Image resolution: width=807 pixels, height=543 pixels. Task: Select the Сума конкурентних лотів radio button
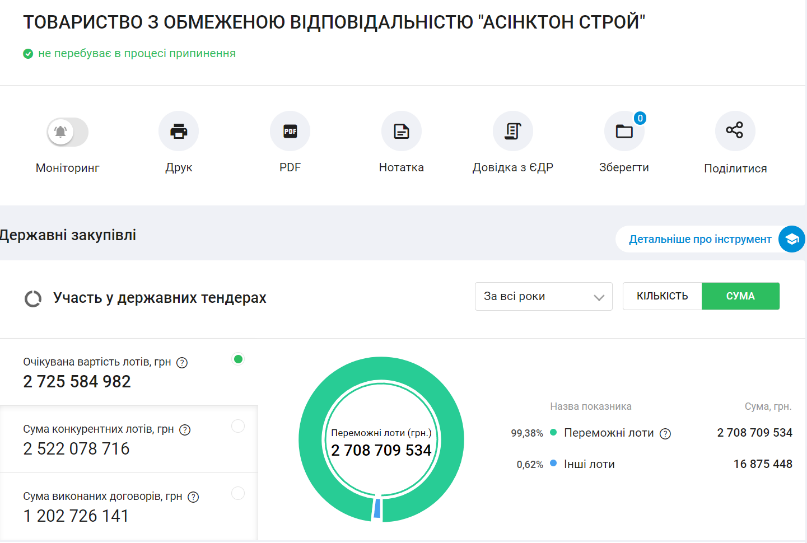pos(238,426)
